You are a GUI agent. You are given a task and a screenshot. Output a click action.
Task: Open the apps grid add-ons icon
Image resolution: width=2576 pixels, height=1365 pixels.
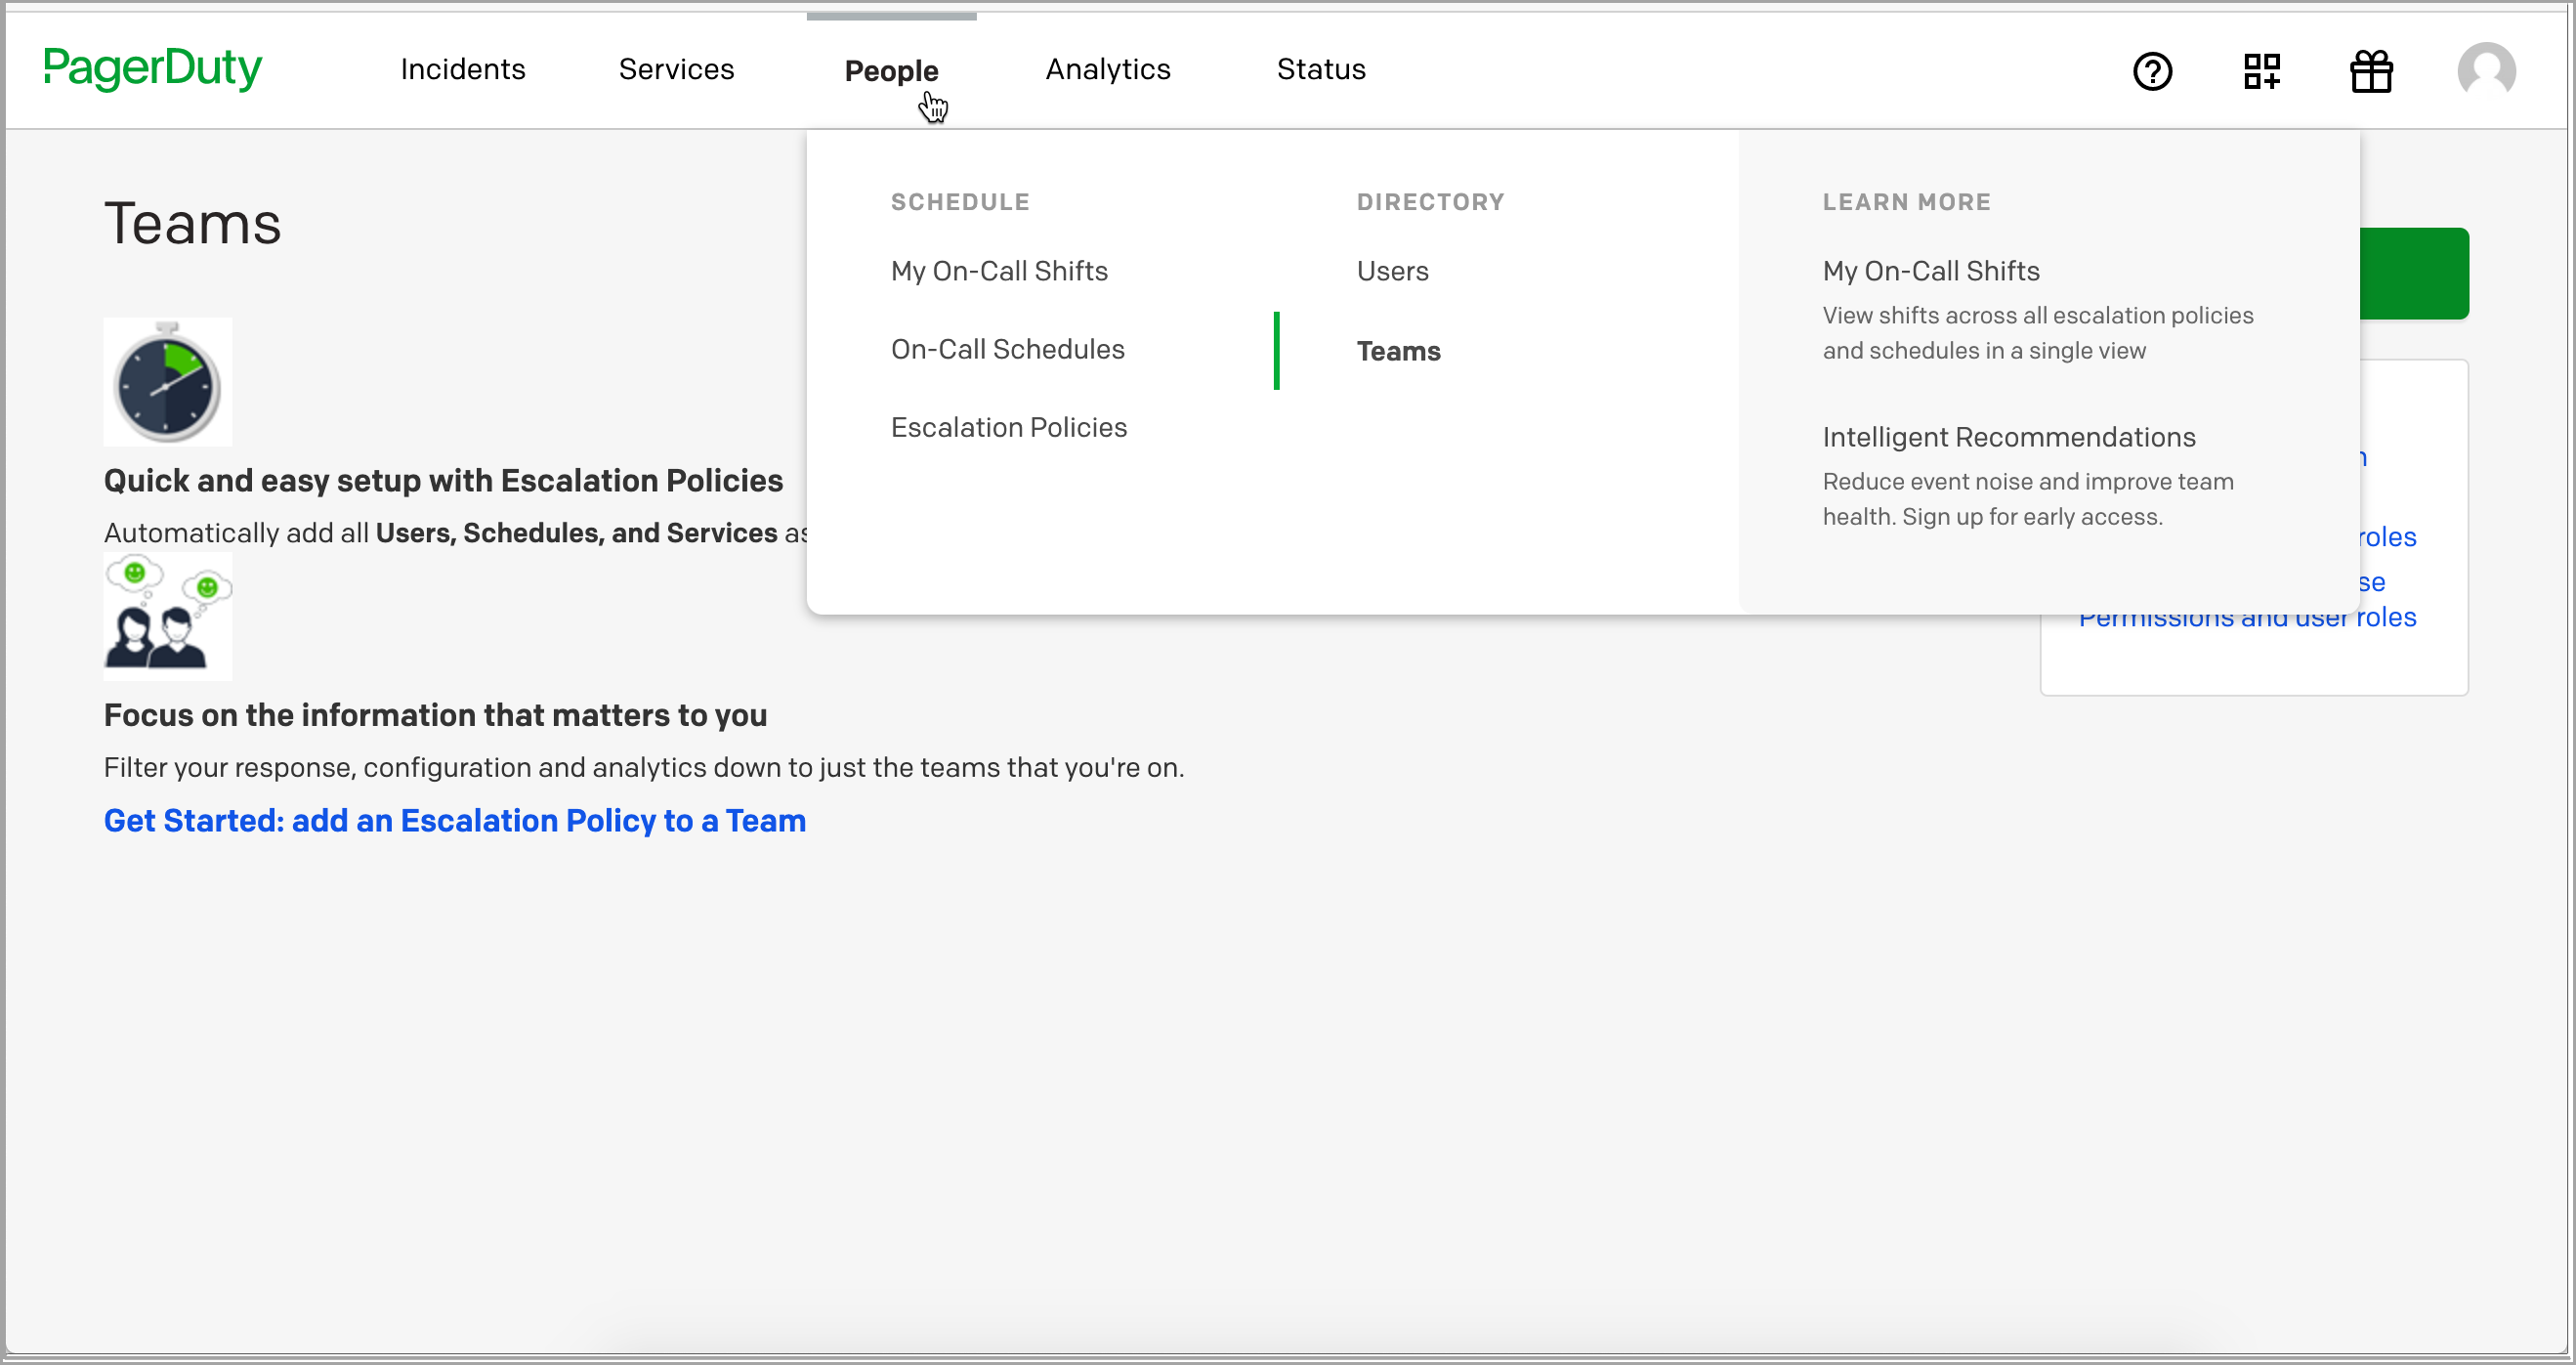[x=2262, y=71]
